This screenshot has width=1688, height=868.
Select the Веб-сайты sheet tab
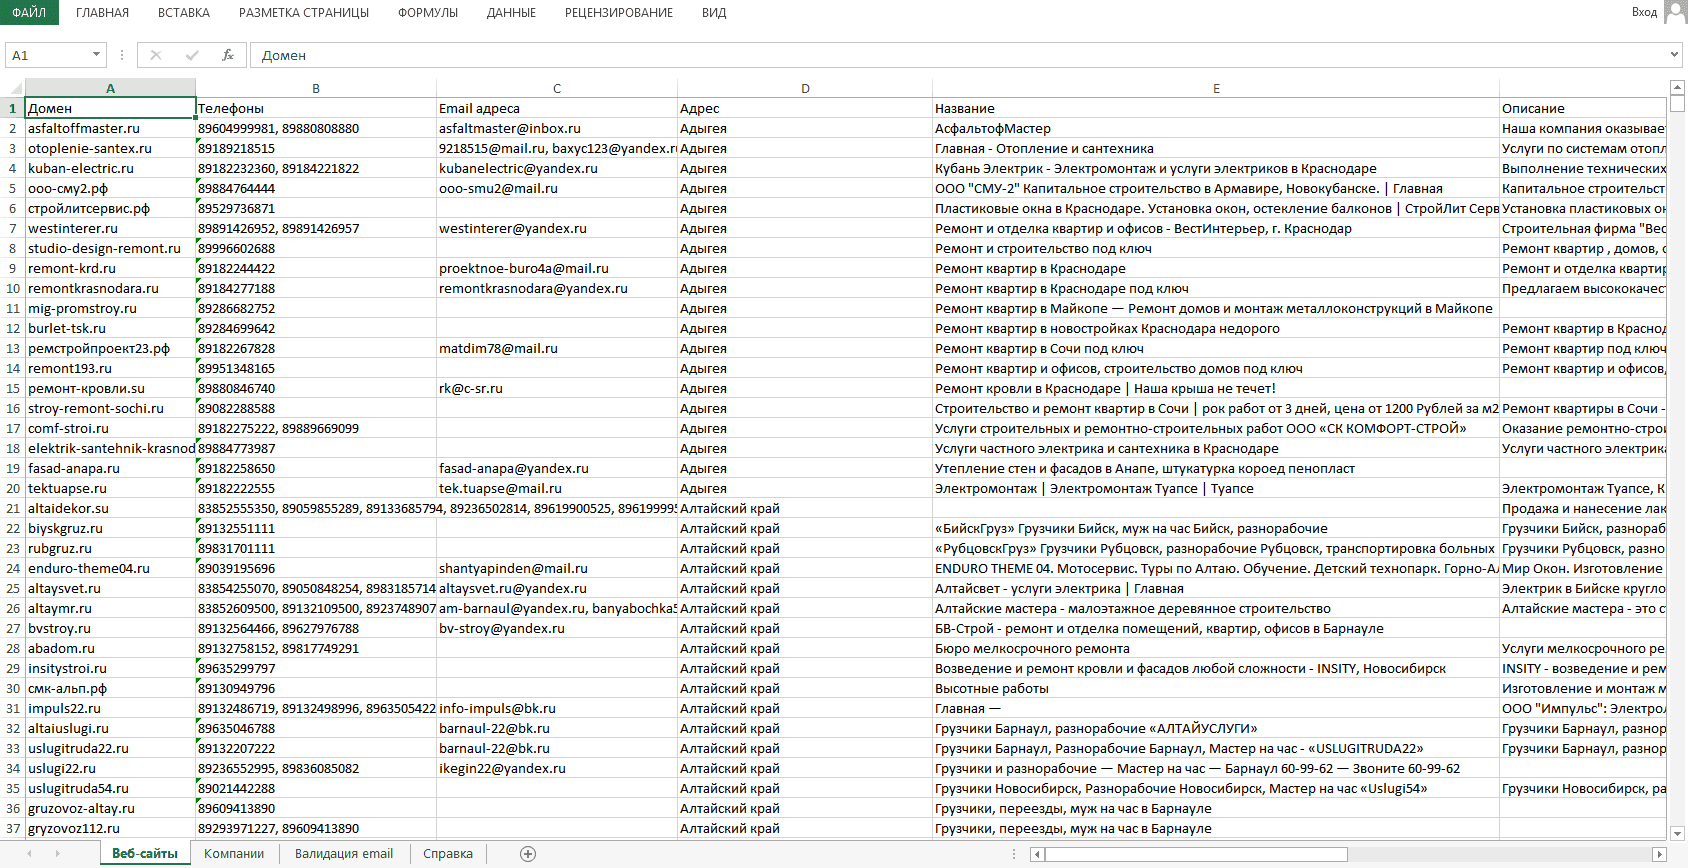click(x=145, y=853)
